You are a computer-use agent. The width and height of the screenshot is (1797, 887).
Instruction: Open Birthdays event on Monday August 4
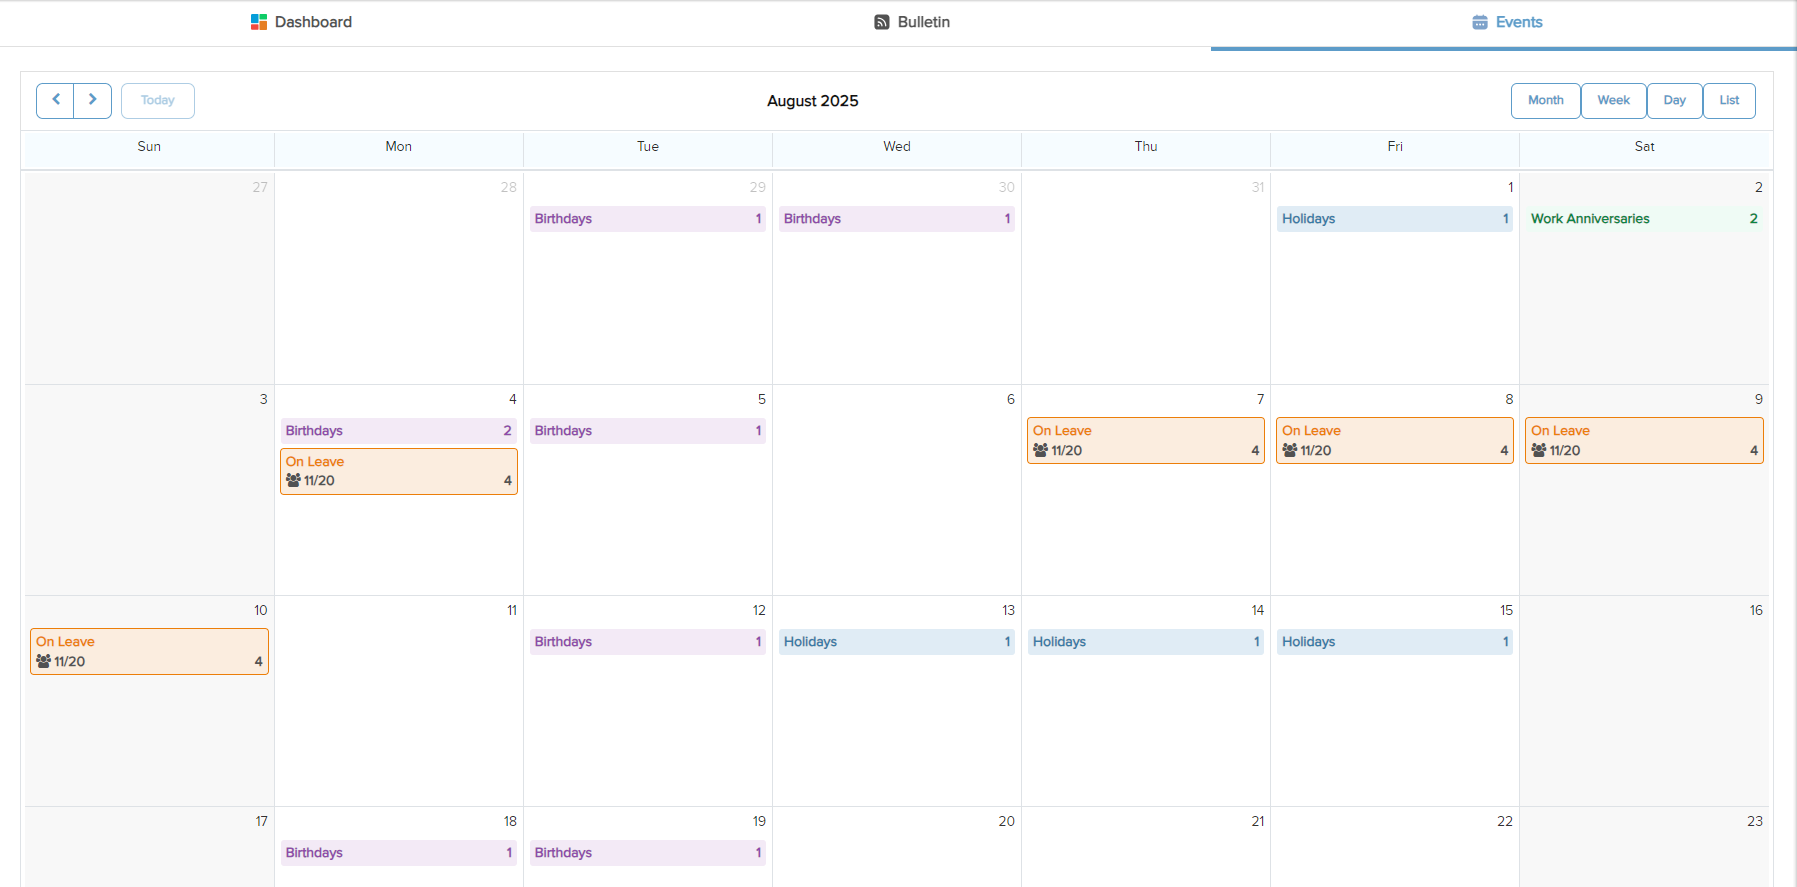[398, 431]
